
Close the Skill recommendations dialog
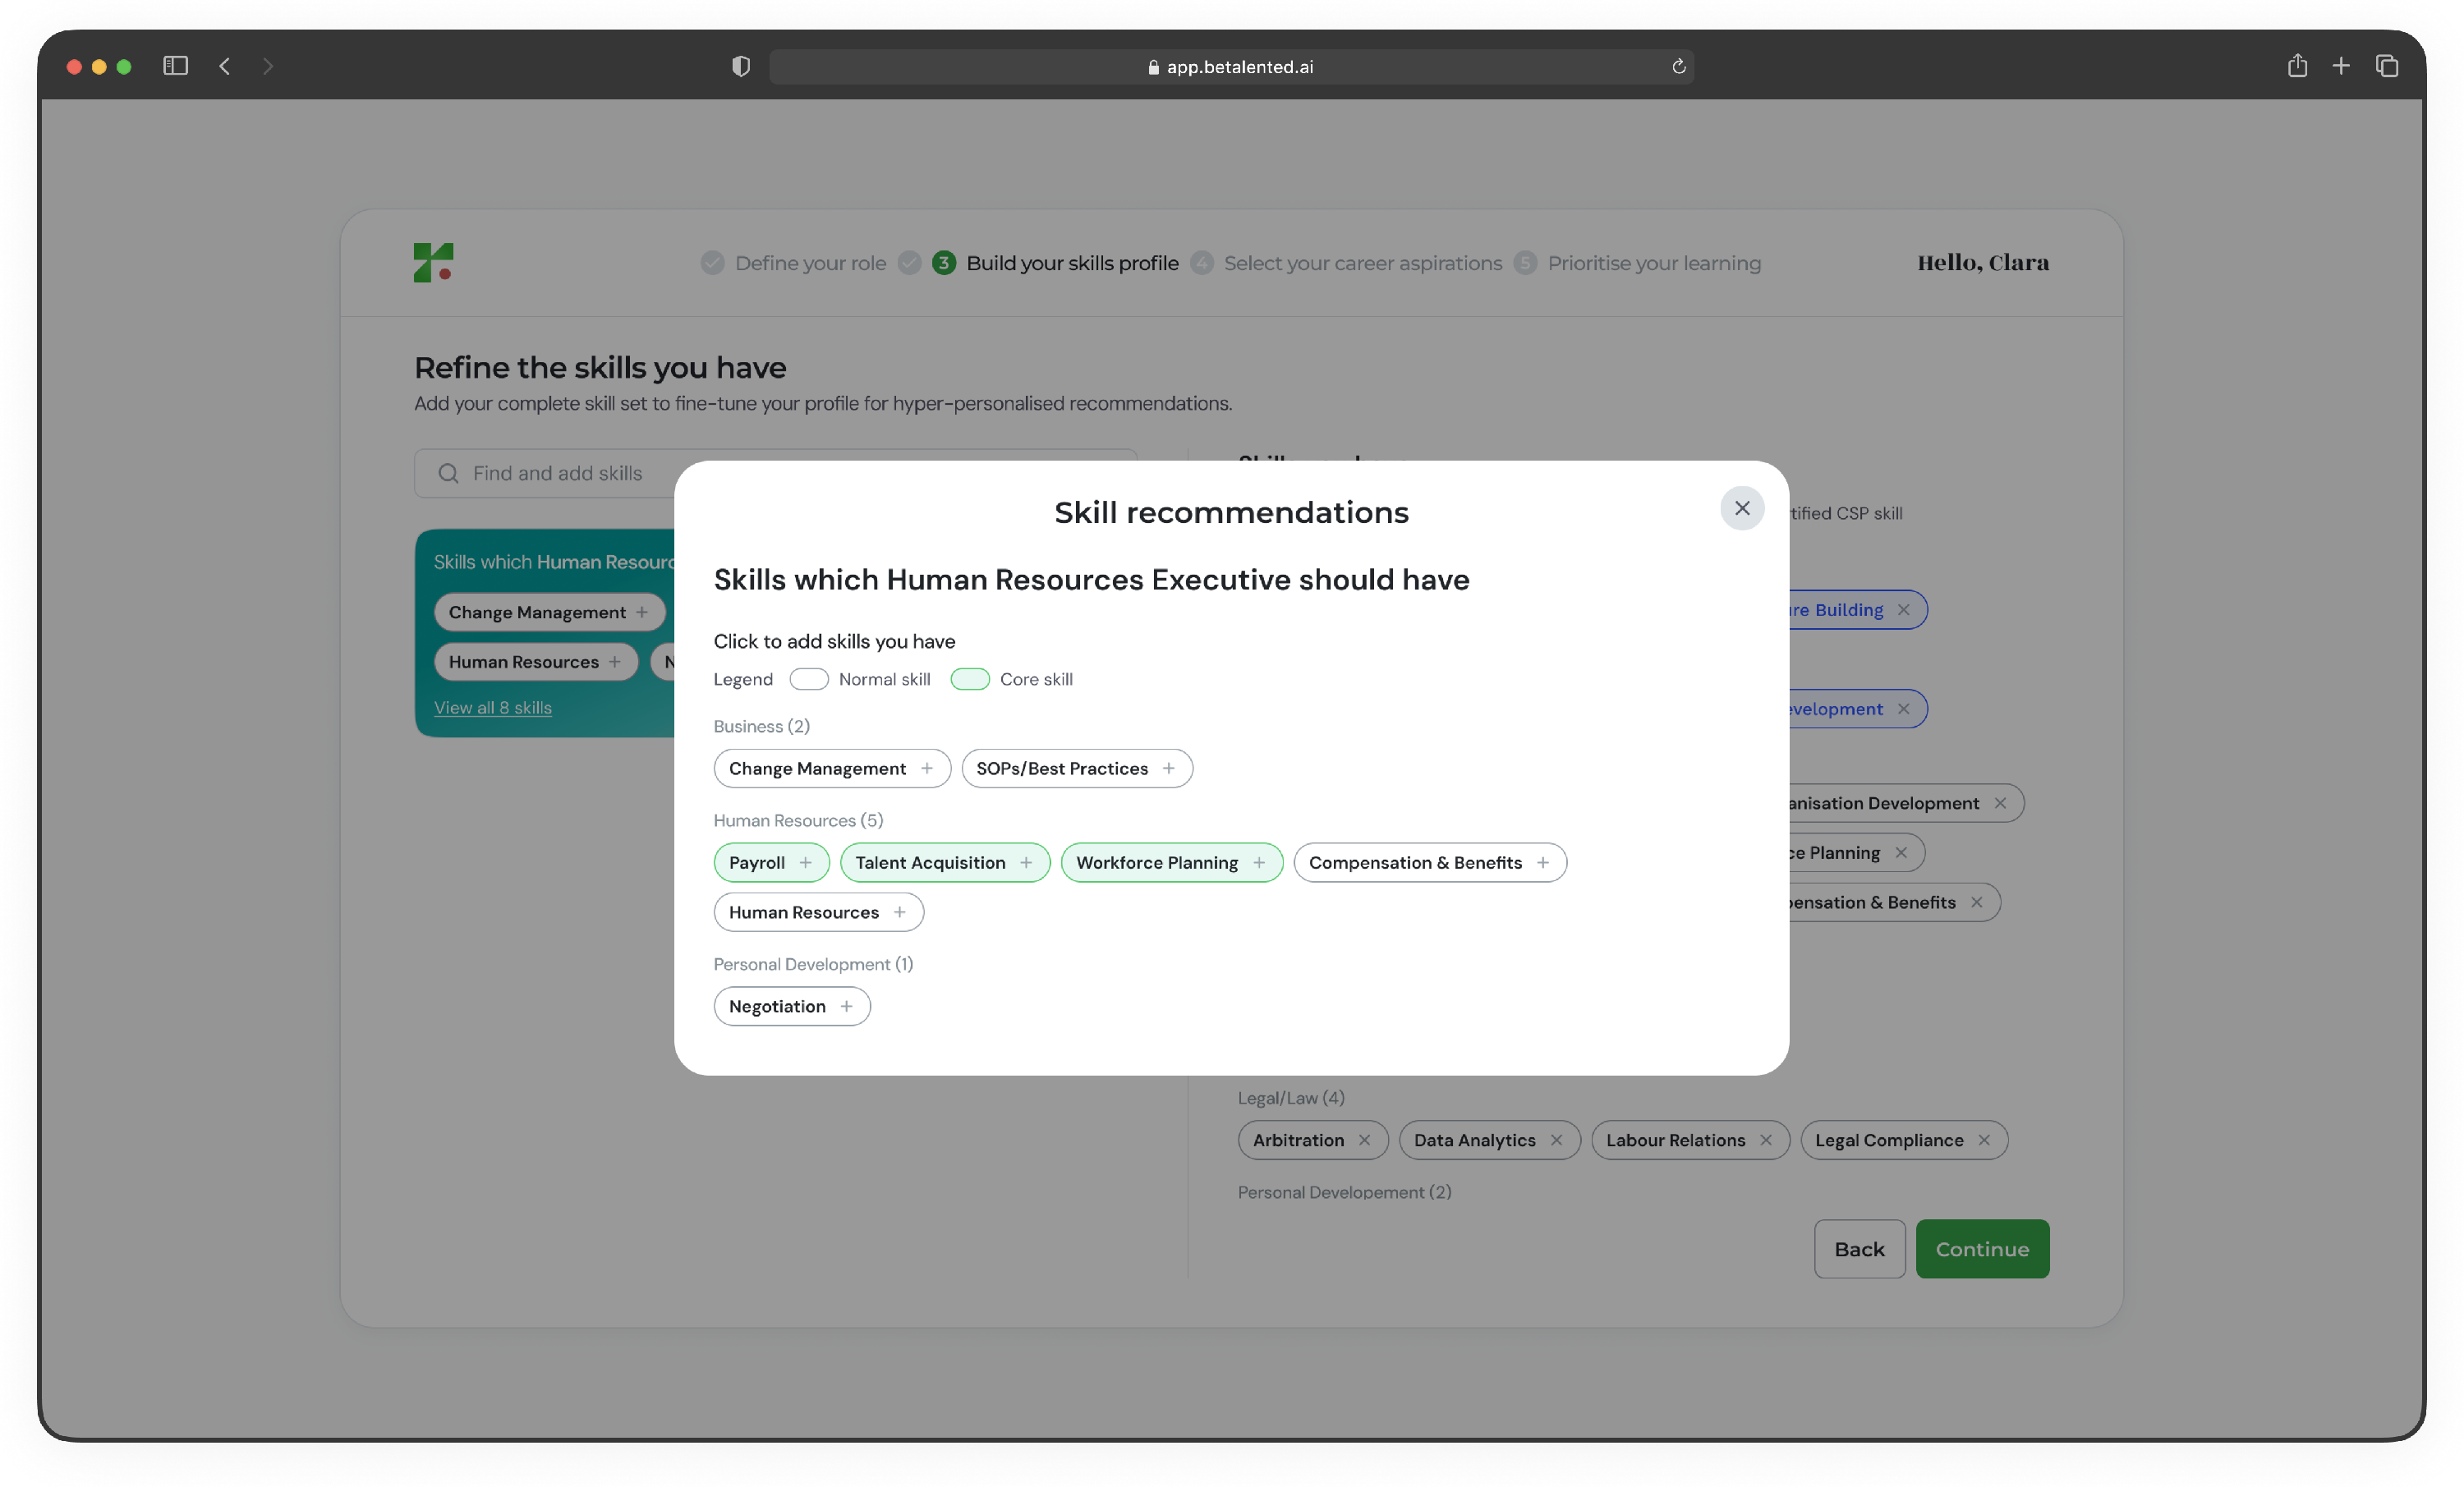click(x=1741, y=508)
